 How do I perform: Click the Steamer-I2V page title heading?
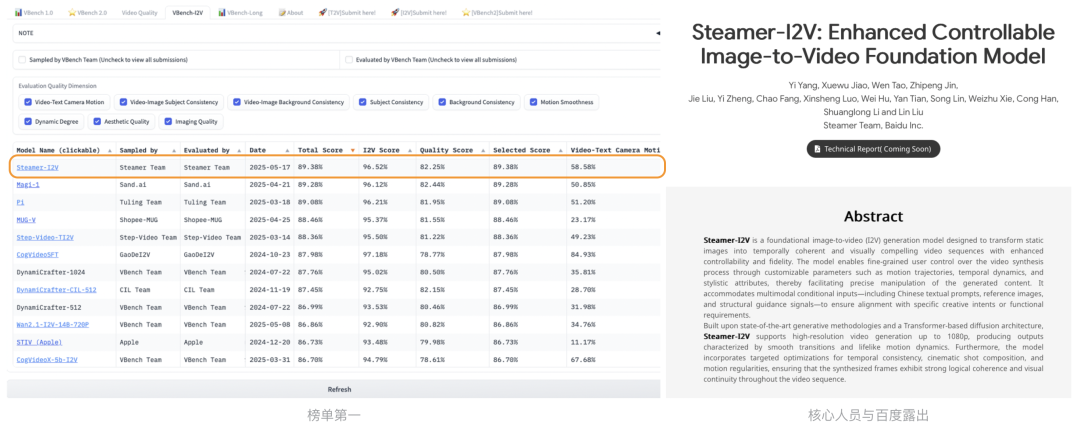click(873, 44)
